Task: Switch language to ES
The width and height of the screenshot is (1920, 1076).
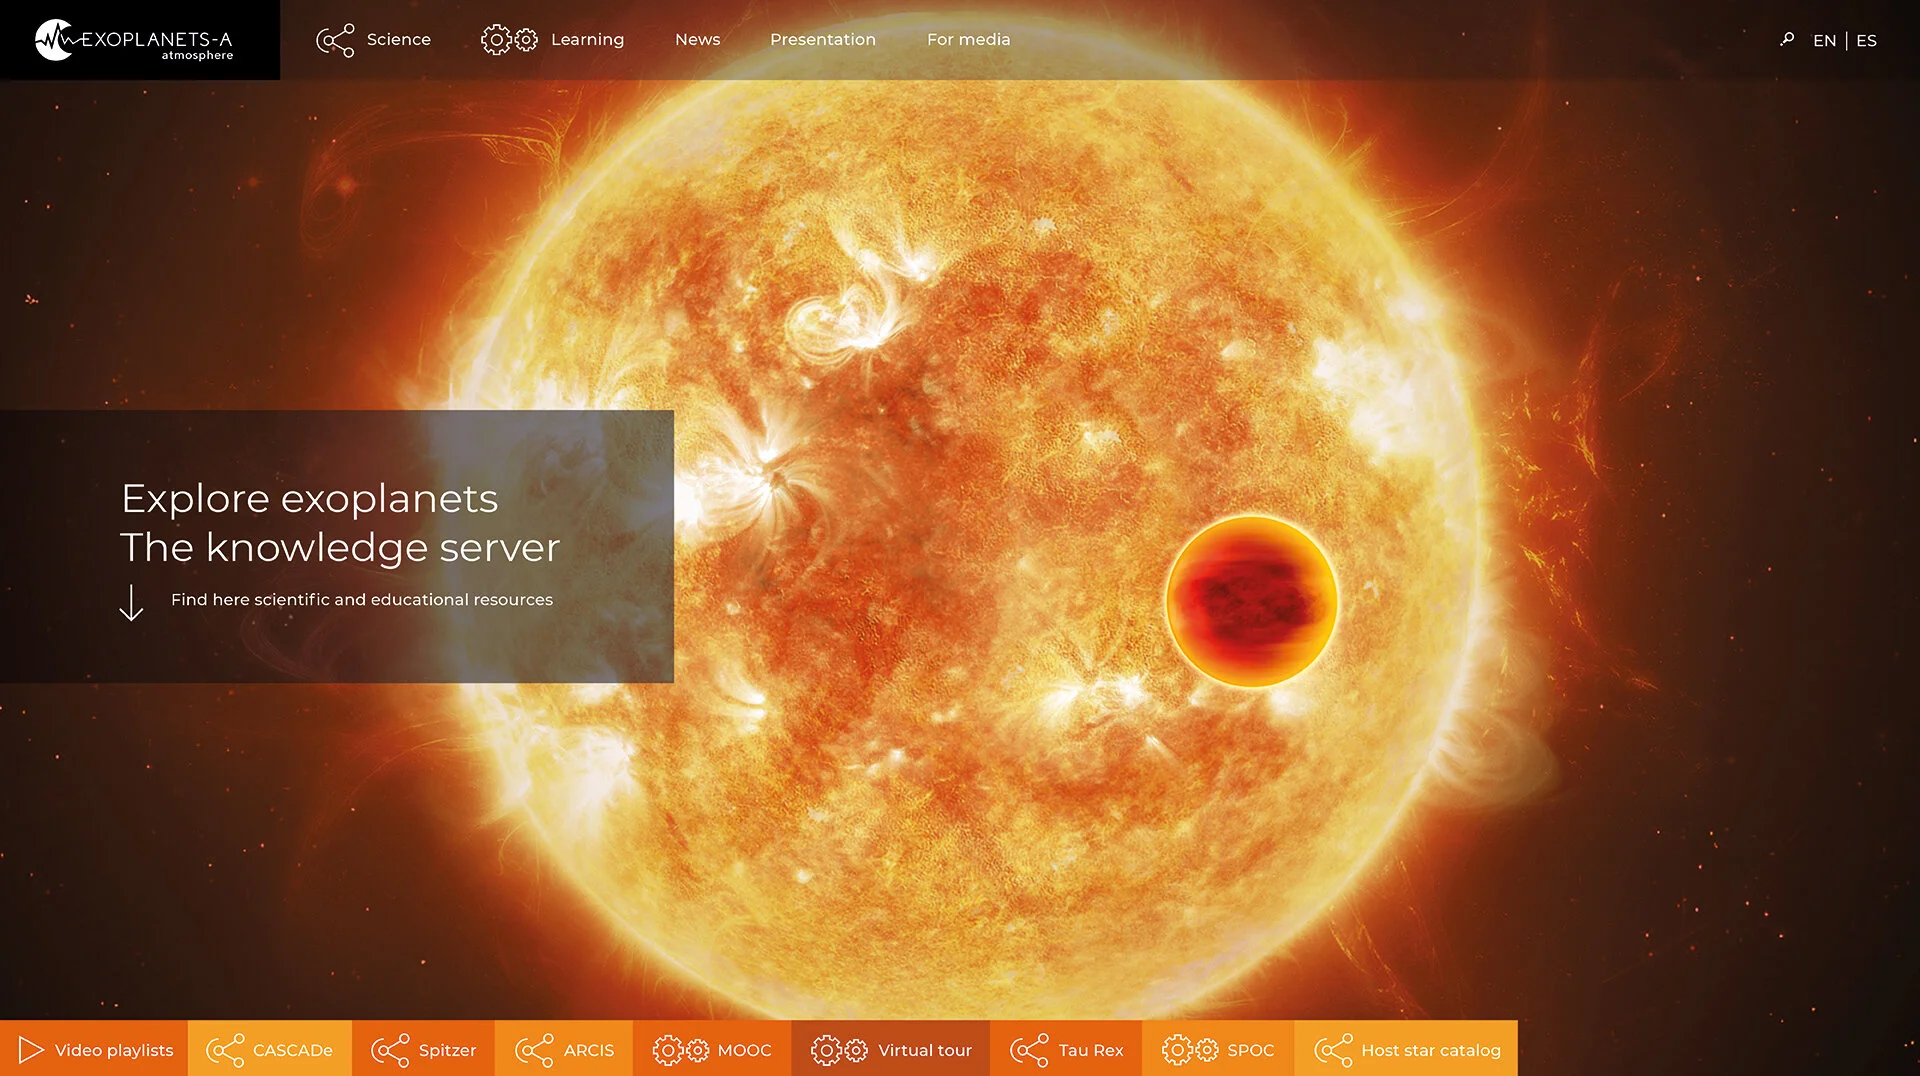Action: click(1866, 40)
